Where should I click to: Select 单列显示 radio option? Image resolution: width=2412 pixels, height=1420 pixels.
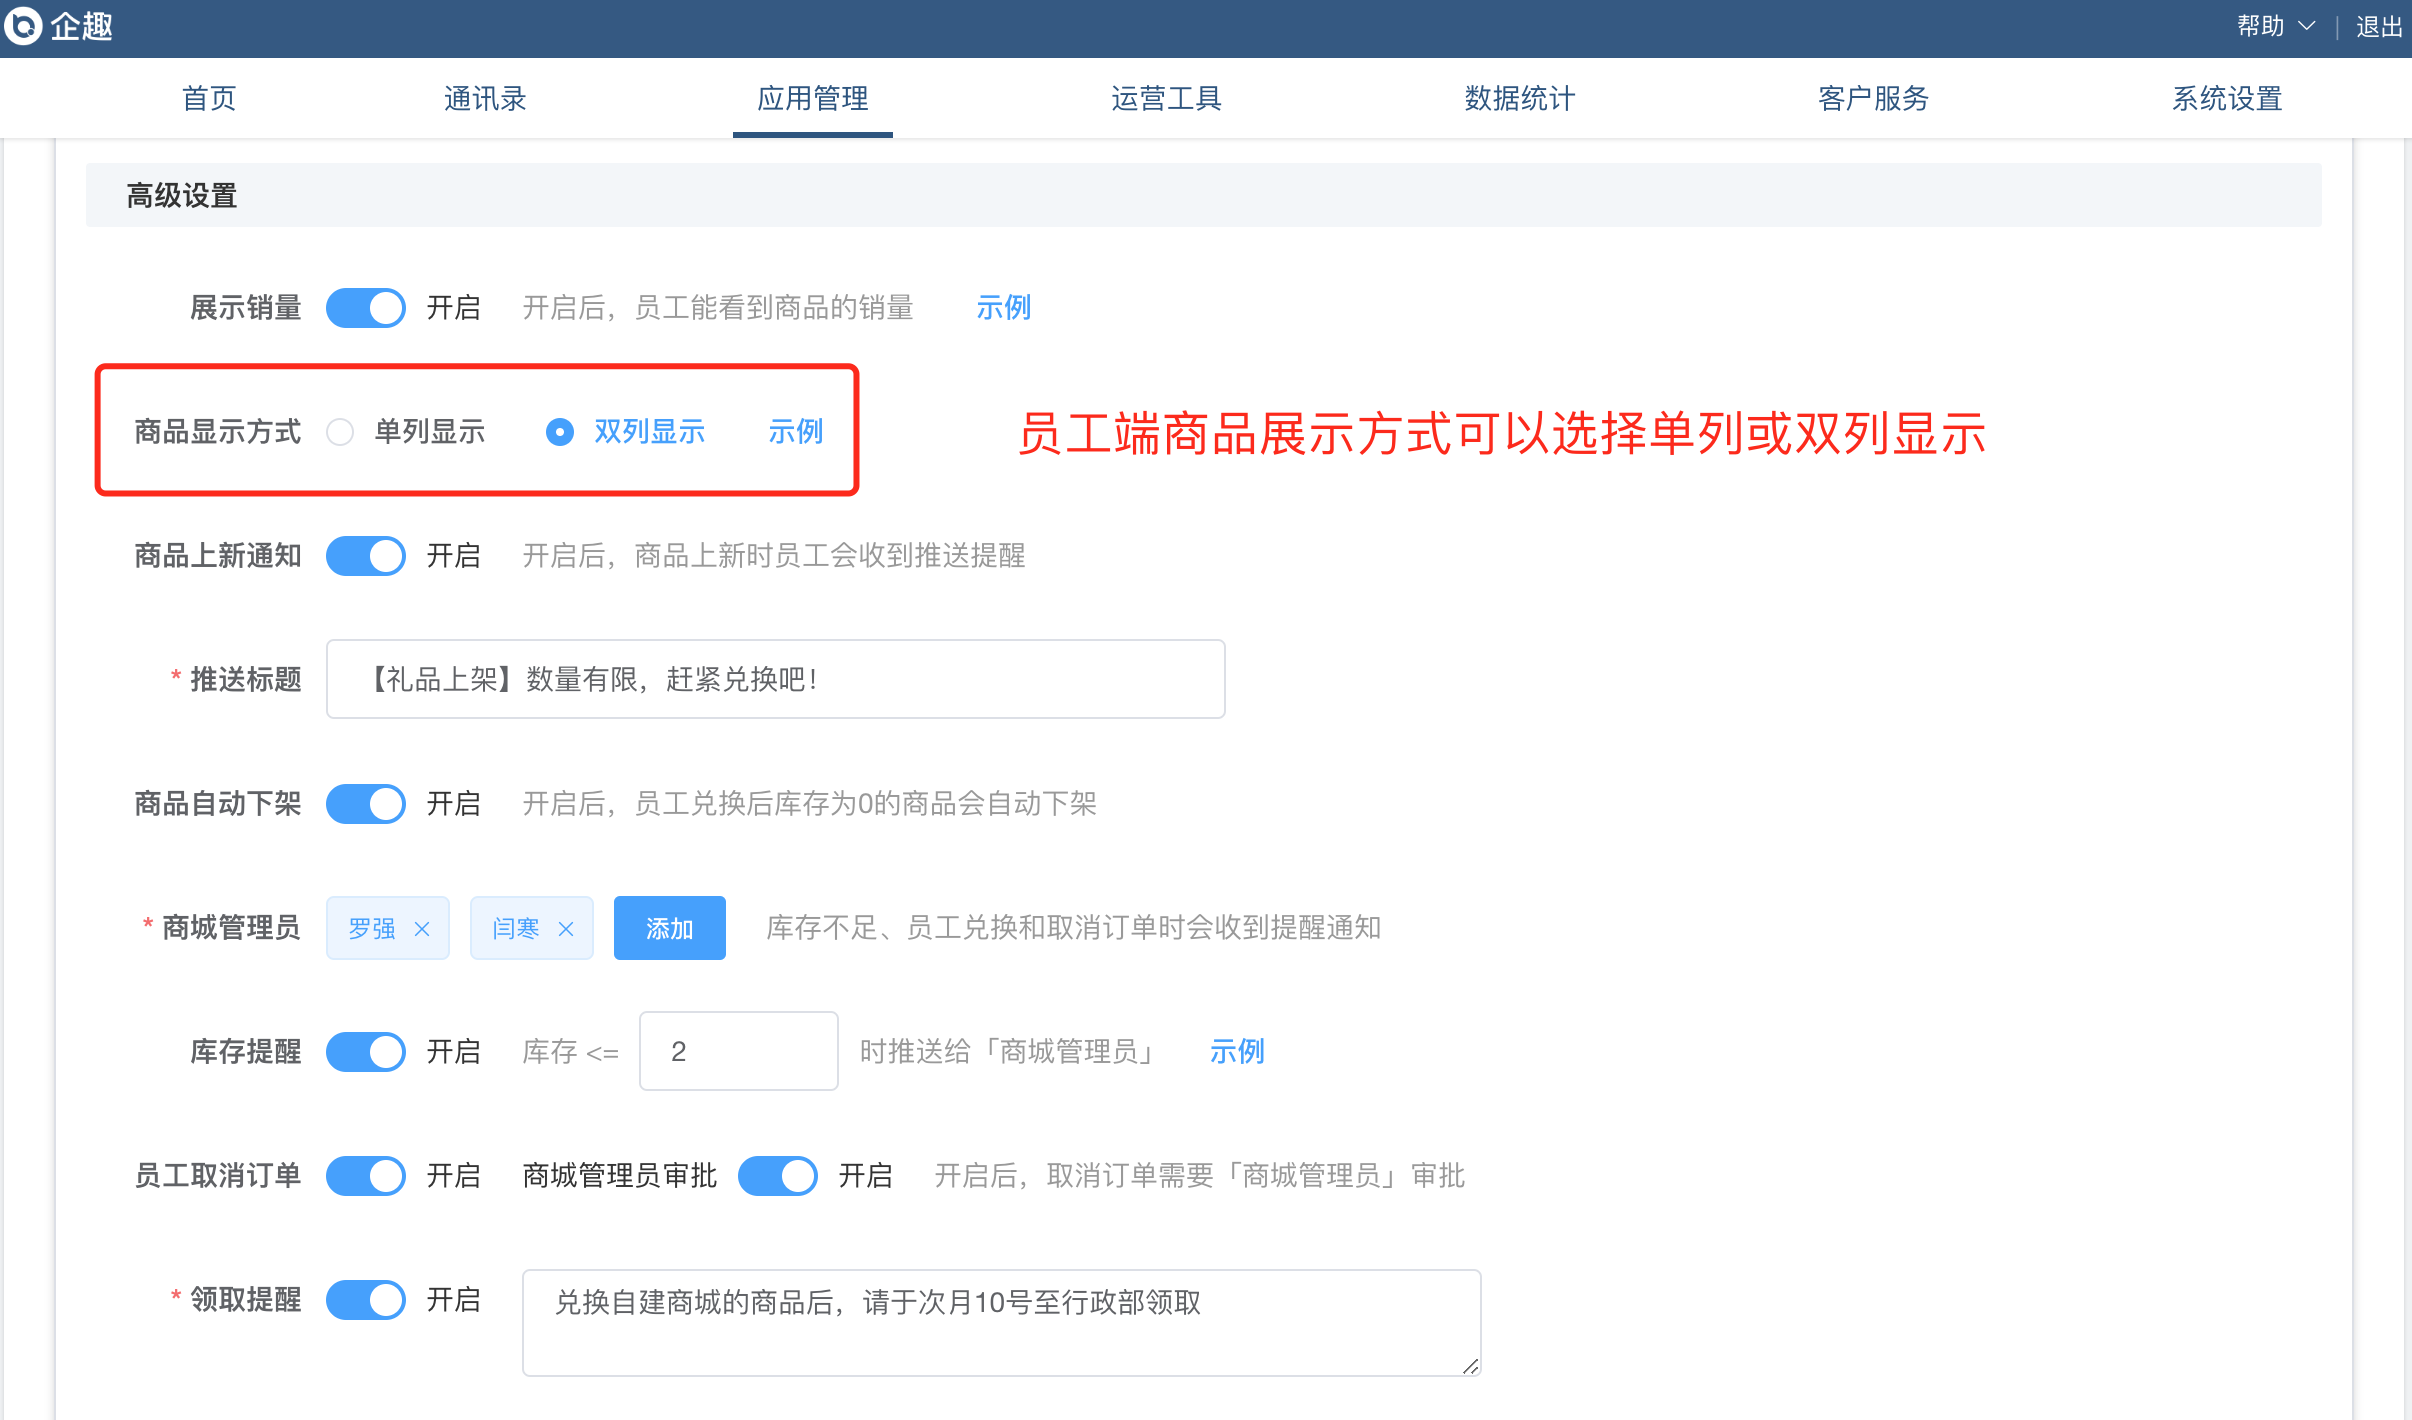click(341, 432)
